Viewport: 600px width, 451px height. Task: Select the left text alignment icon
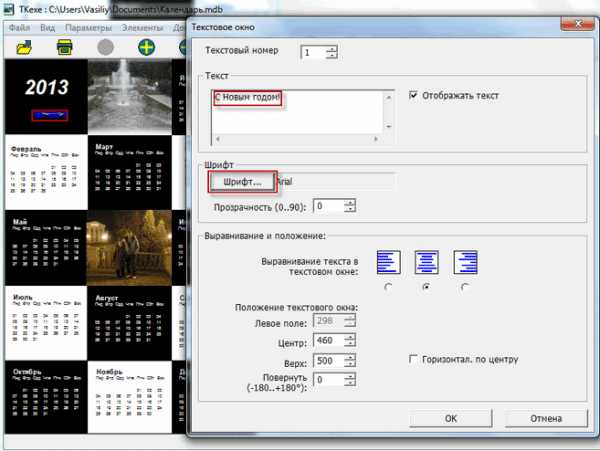388,261
